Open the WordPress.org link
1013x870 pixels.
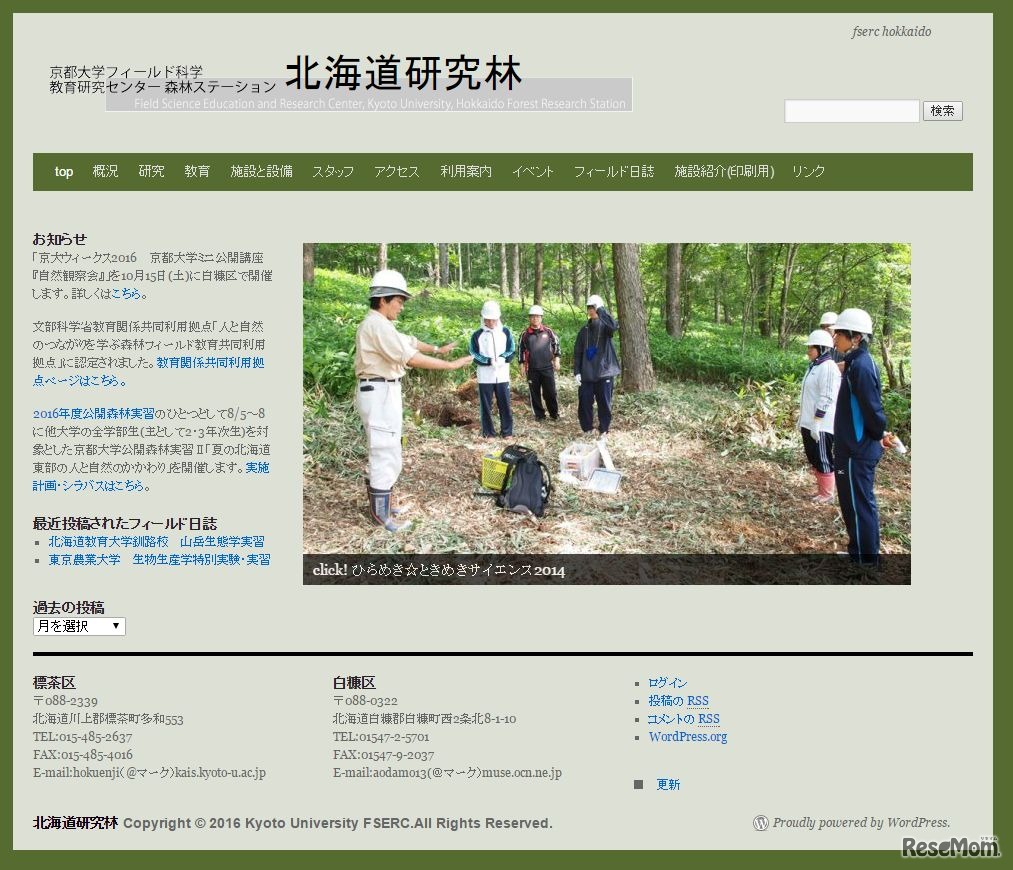pos(688,736)
